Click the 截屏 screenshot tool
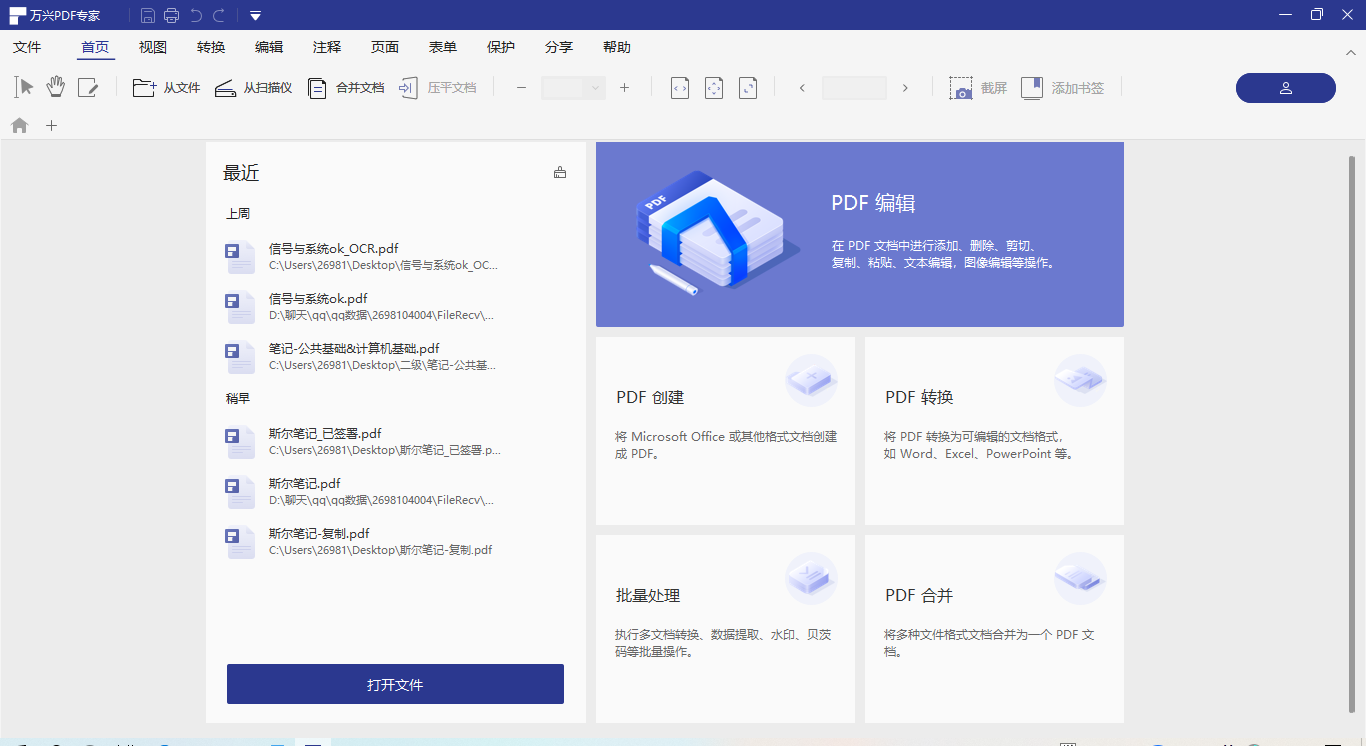 point(978,88)
